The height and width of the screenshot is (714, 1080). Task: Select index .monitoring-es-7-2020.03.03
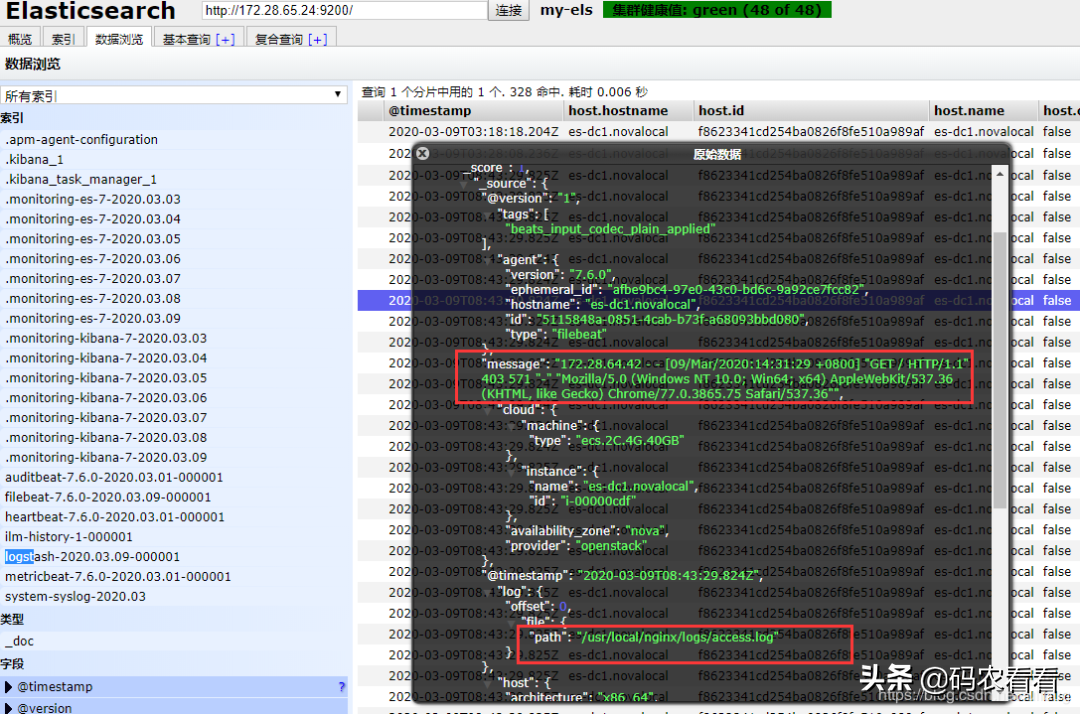pyautogui.click(x=93, y=199)
